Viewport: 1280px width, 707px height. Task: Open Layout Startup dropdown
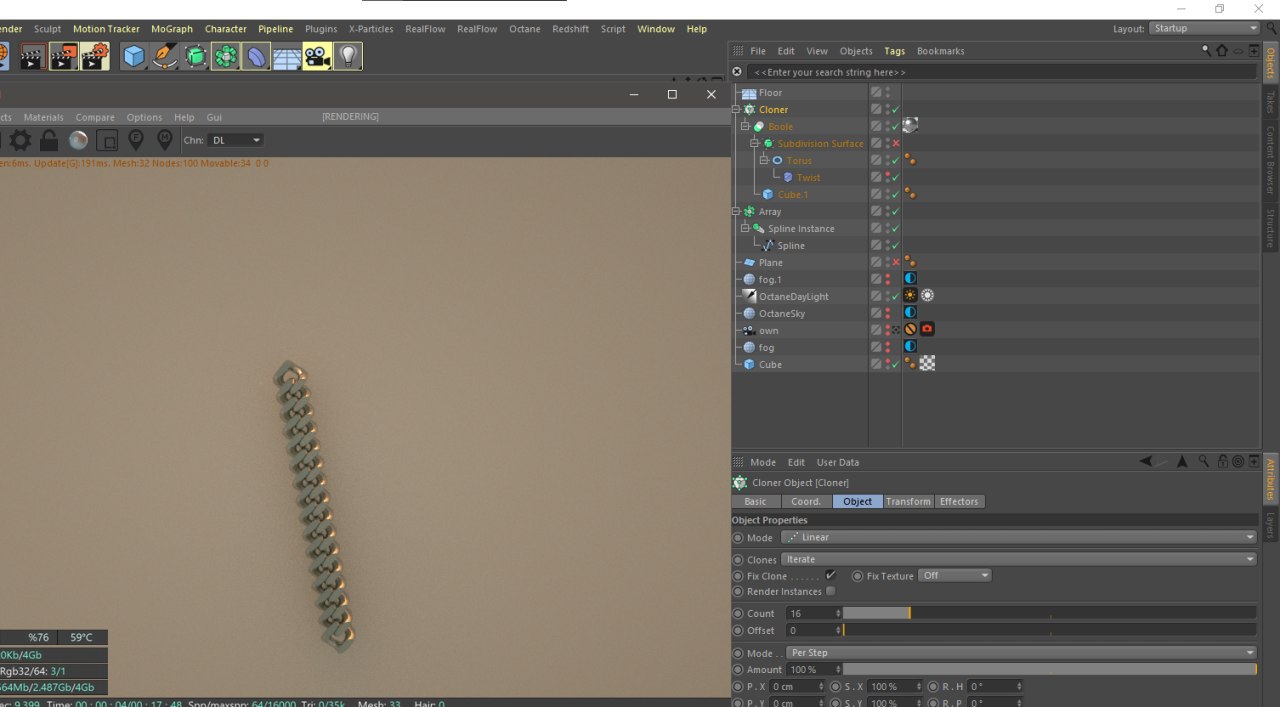point(1204,28)
